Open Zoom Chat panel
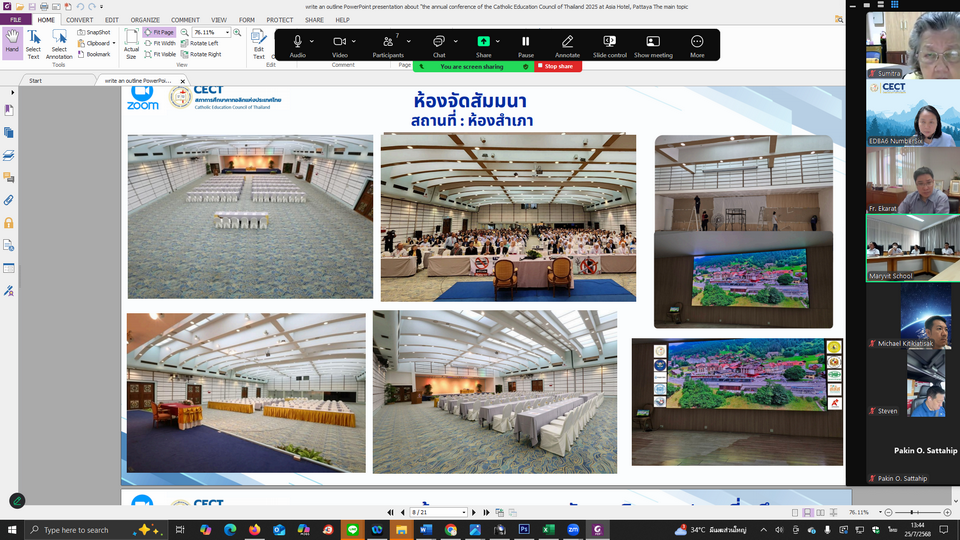The image size is (960, 540). point(439,45)
